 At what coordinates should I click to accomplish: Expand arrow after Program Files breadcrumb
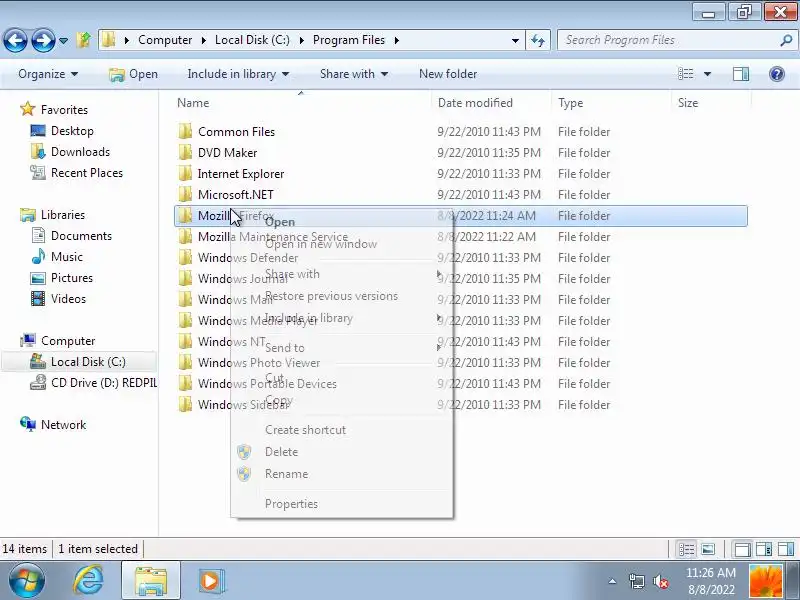[x=396, y=40]
